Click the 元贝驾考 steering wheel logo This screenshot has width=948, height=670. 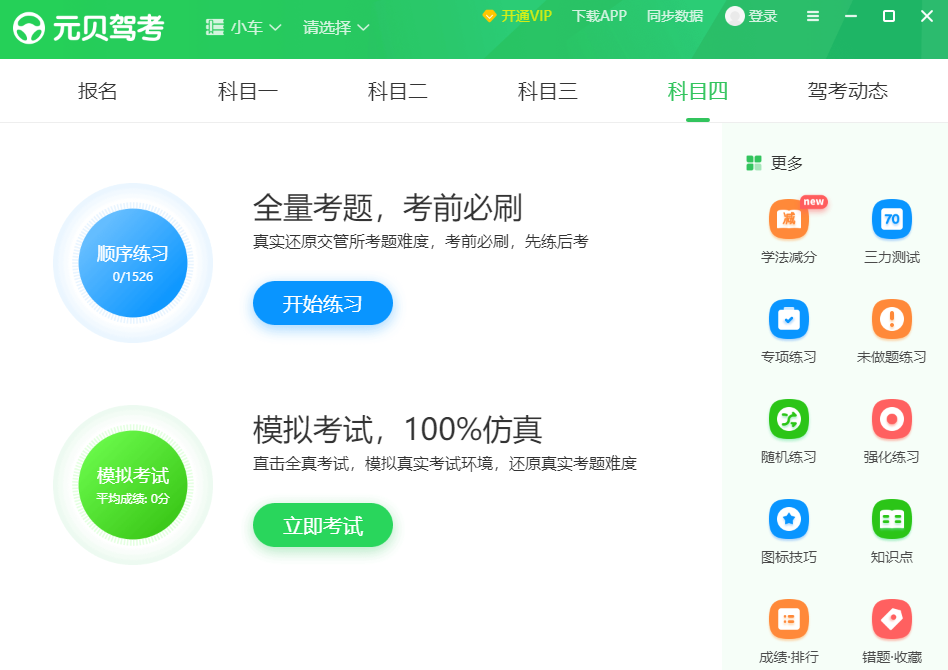(x=28, y=28)
